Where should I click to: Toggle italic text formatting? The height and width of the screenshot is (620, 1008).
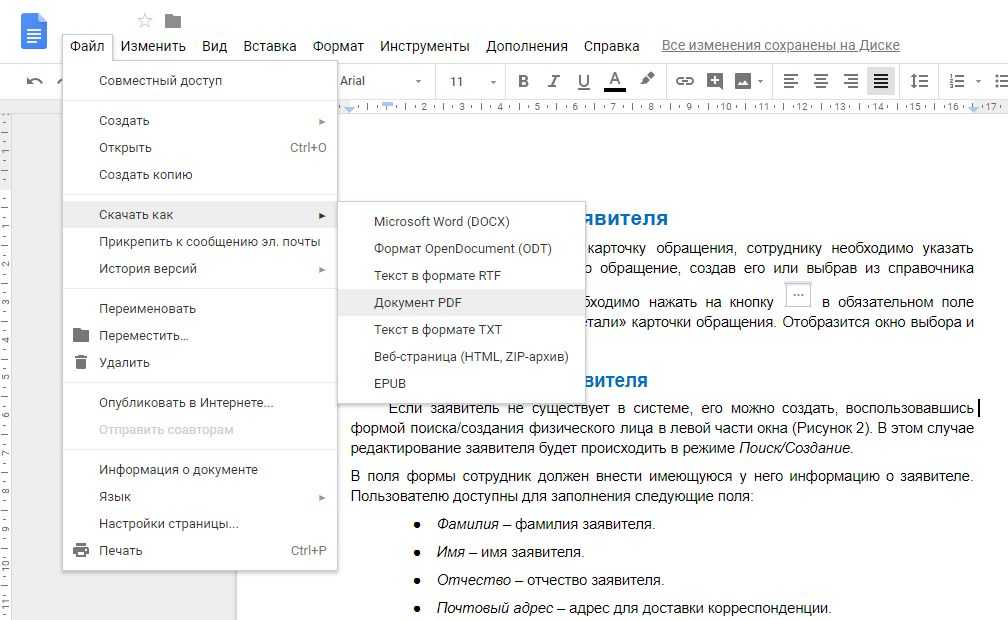552,81
